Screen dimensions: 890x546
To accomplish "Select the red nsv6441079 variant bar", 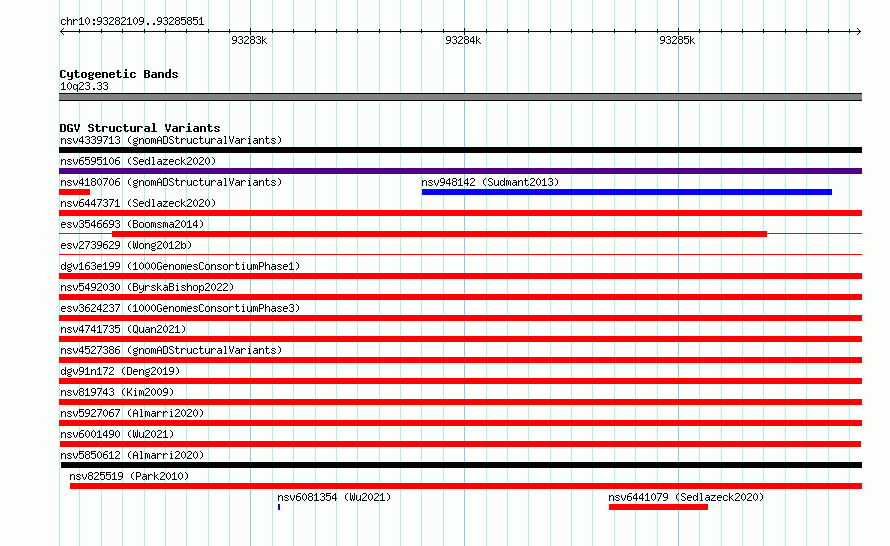I will [658, 507].
